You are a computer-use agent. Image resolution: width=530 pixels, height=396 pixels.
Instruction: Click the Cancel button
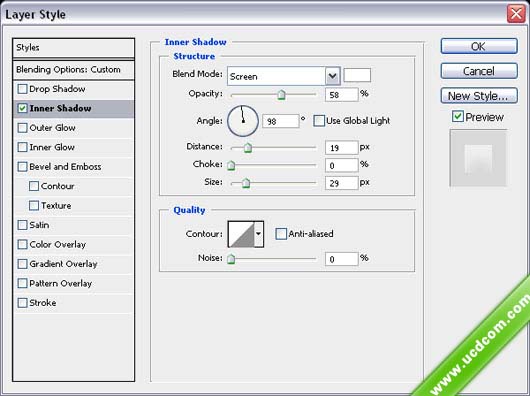479,71
